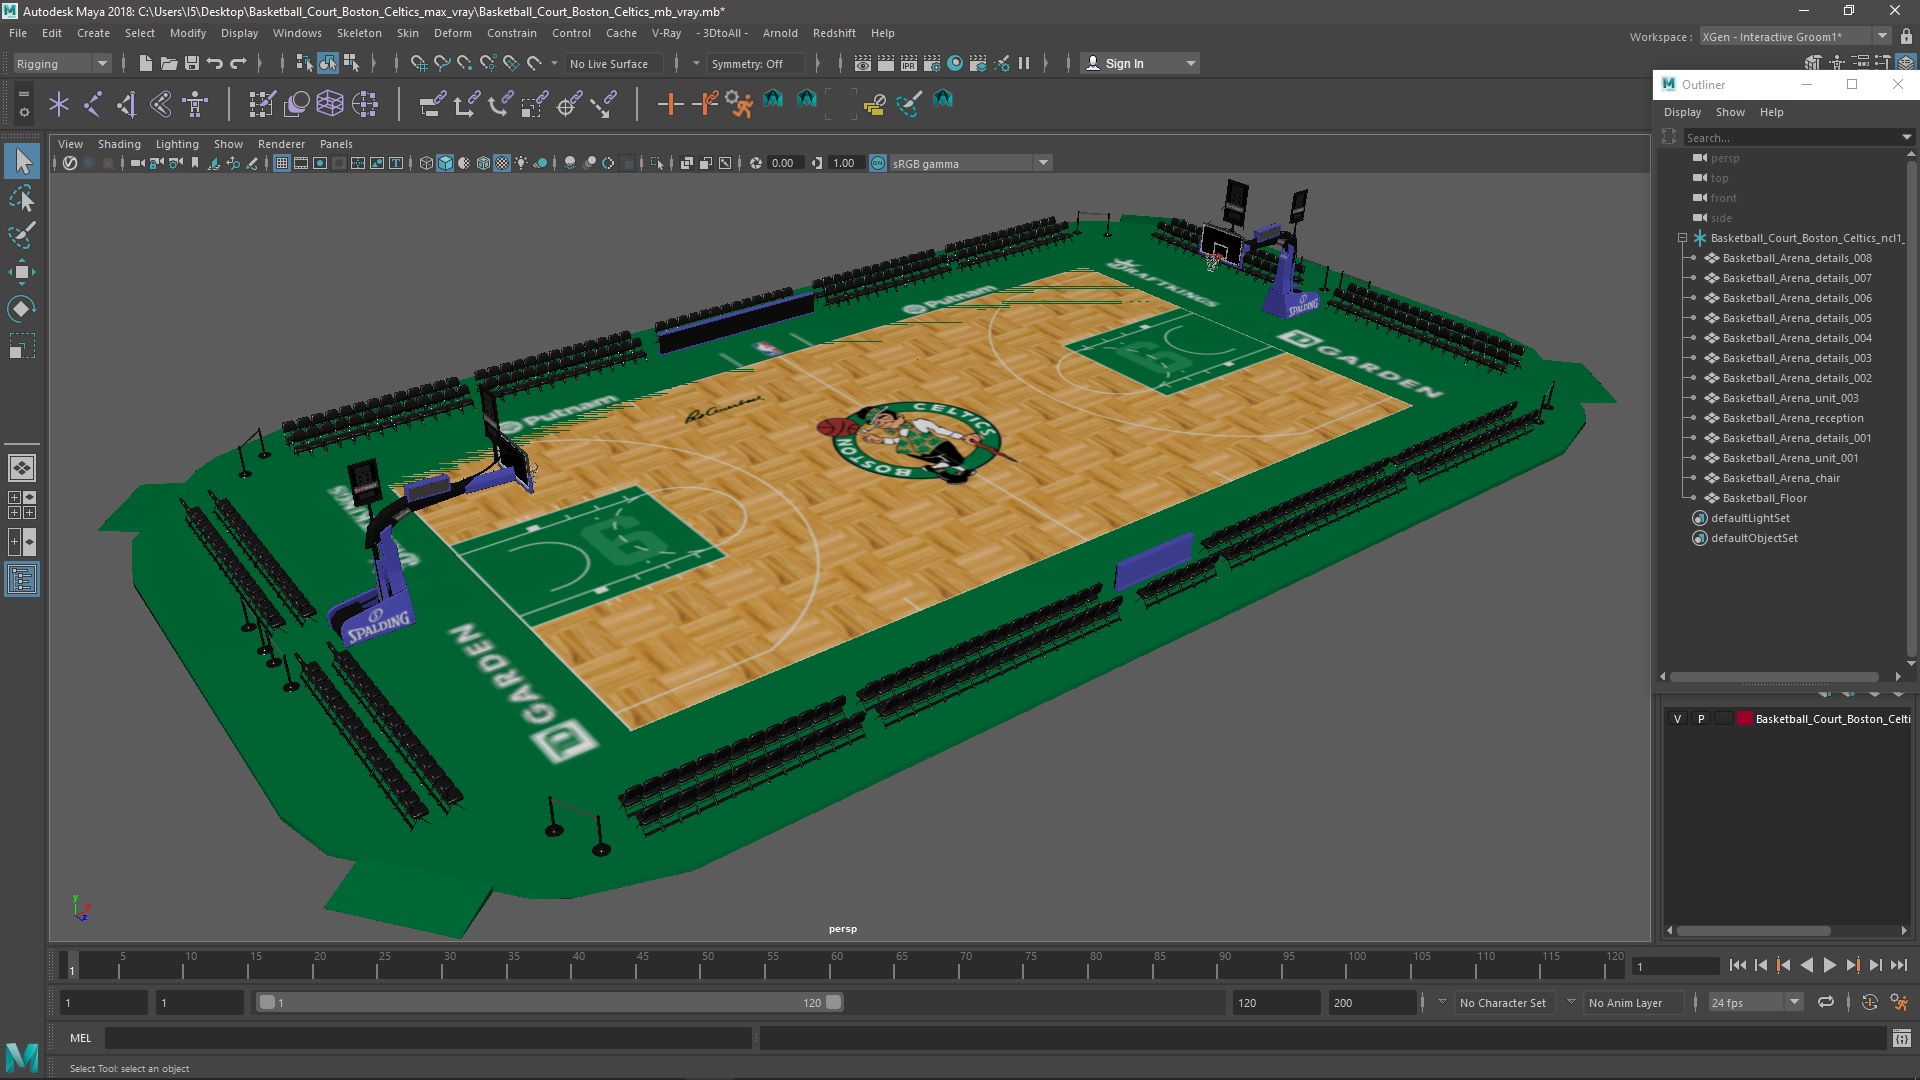Click the IPR render icon
Image resolution: width=1920 pixels, height=1080 pixels.
click(908, 63)
